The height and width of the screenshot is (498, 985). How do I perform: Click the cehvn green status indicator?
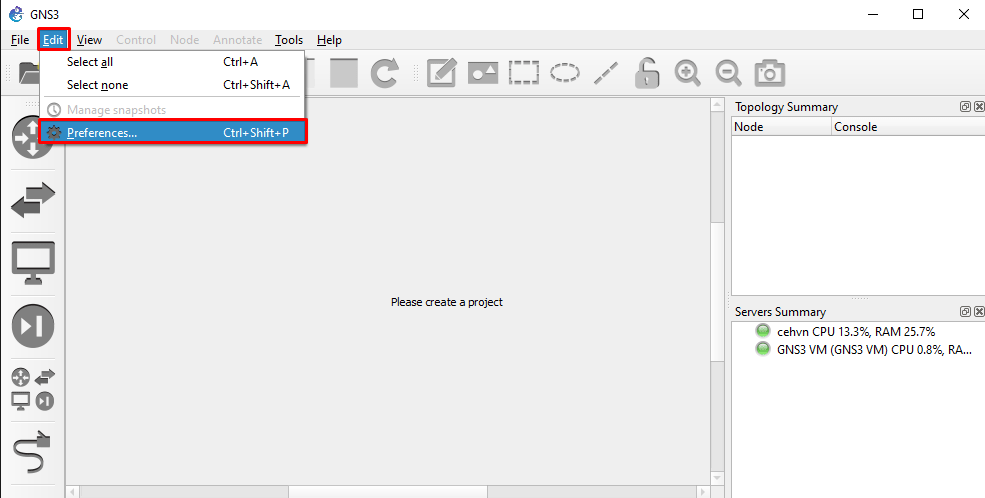(763, 331)
